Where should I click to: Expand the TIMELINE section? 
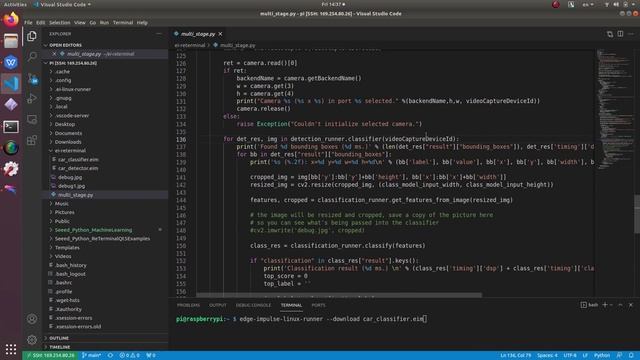[105, 347]
